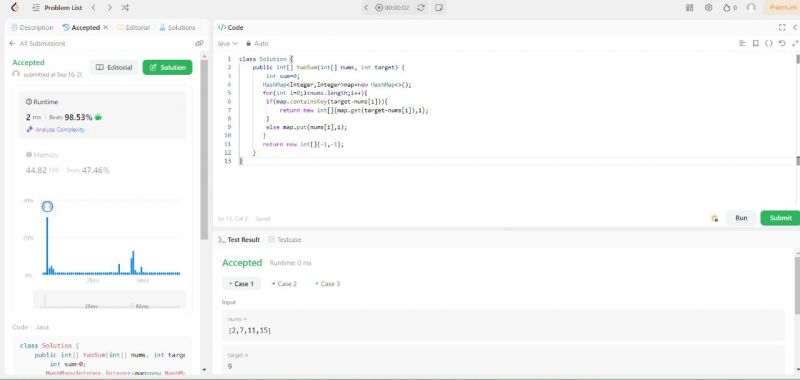
Task: Open the Java language dropdown
Action: tap(228, 43)
